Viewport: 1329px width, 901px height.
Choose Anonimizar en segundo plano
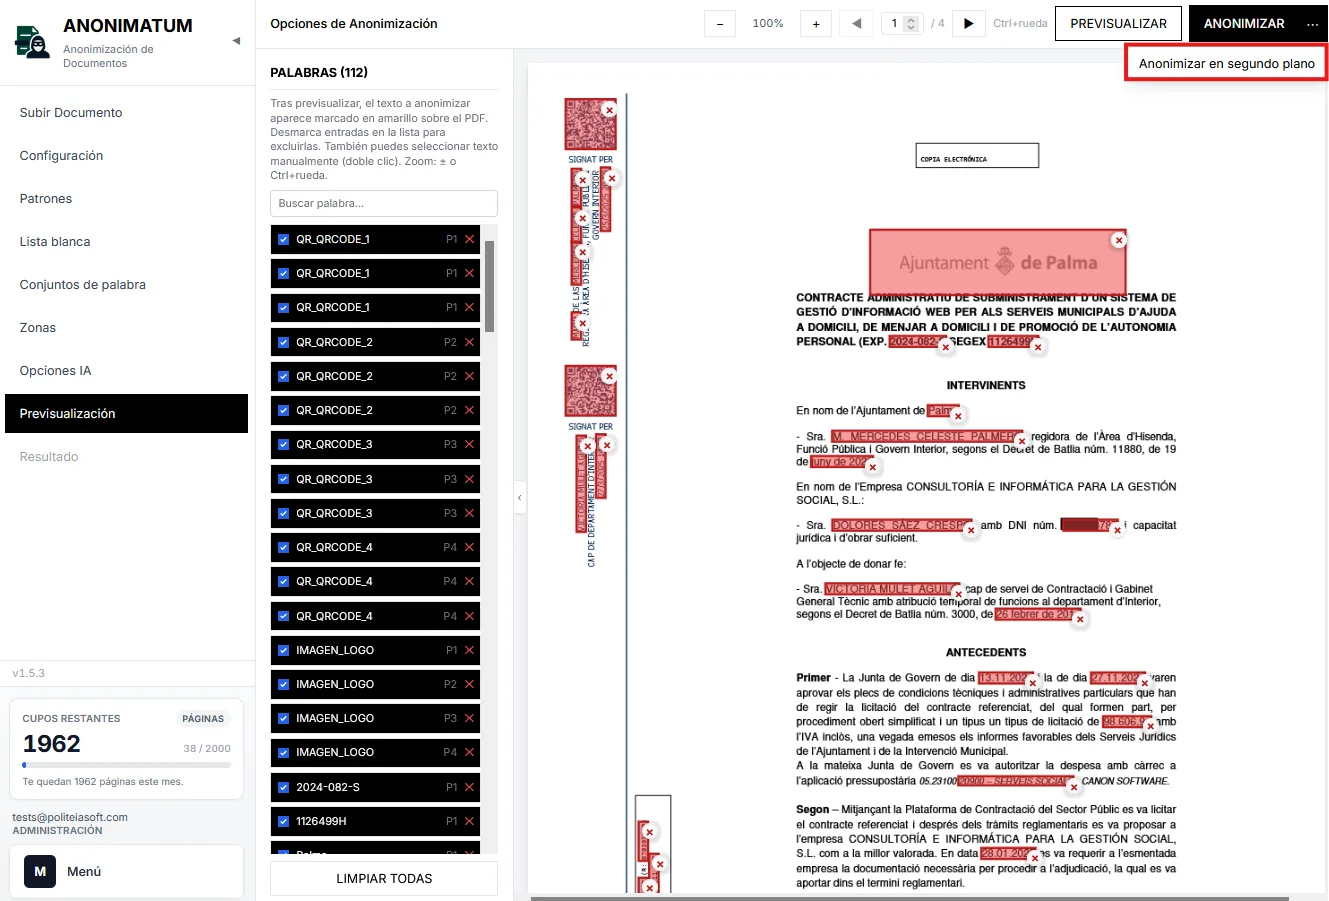pos(1226,63)
